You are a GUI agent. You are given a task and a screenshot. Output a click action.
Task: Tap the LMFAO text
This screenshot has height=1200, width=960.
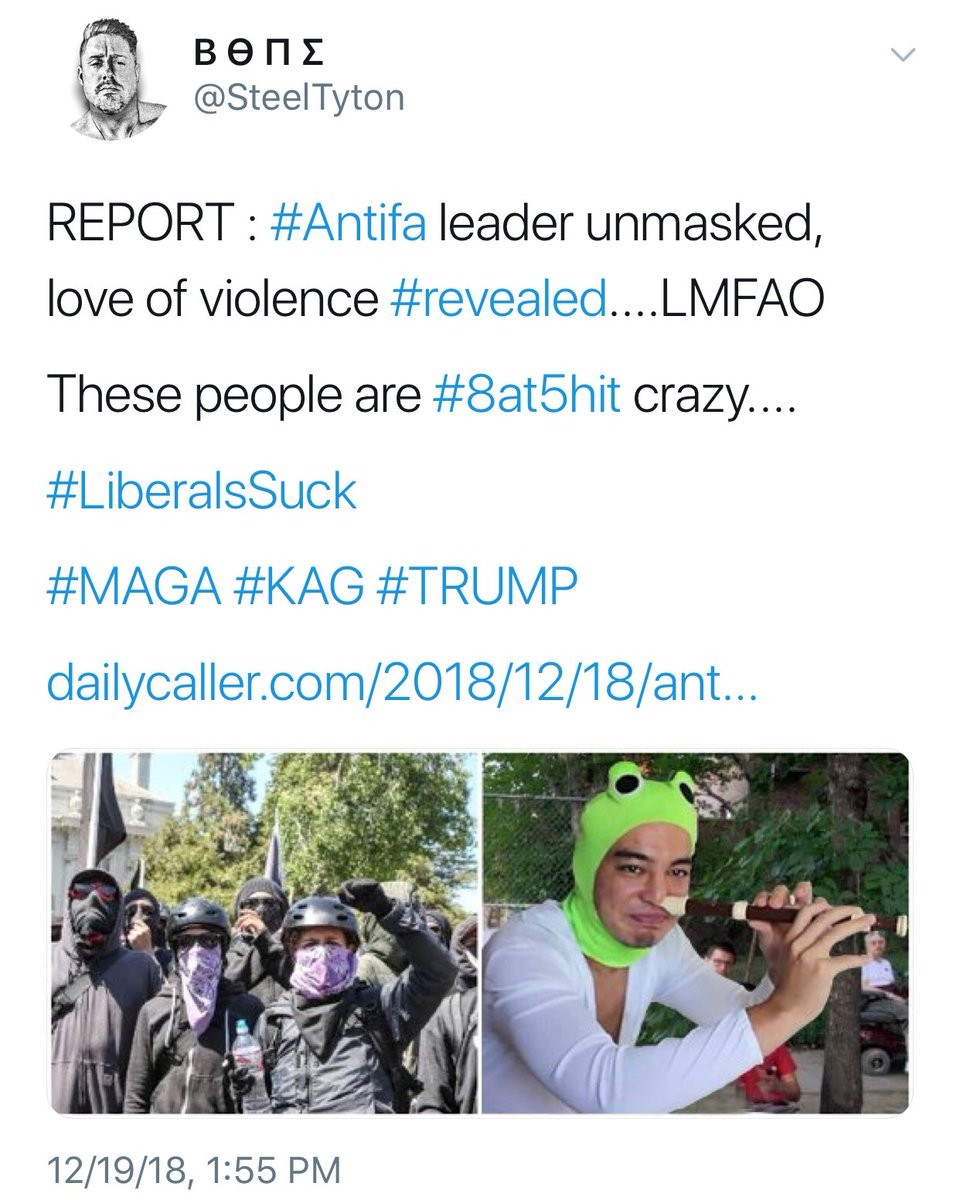739,297
